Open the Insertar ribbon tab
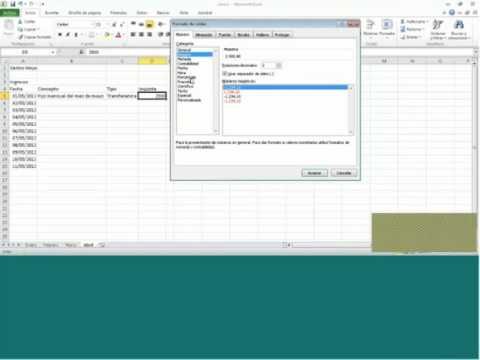Screen dimensions: 480x360 click(x=52, y=13)
